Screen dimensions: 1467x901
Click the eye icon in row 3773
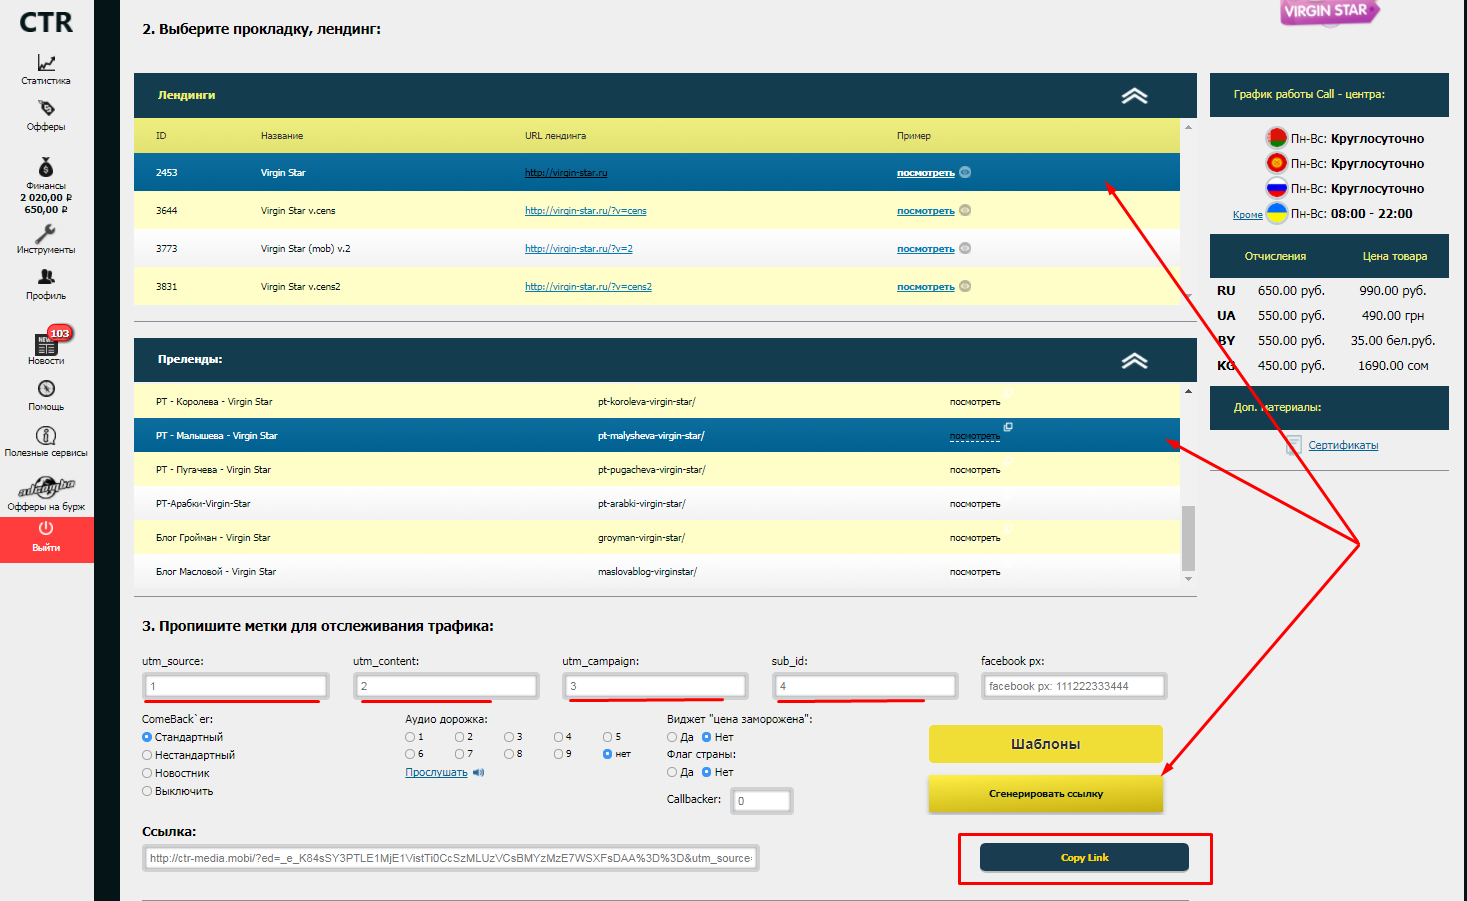tap(965, 248)
